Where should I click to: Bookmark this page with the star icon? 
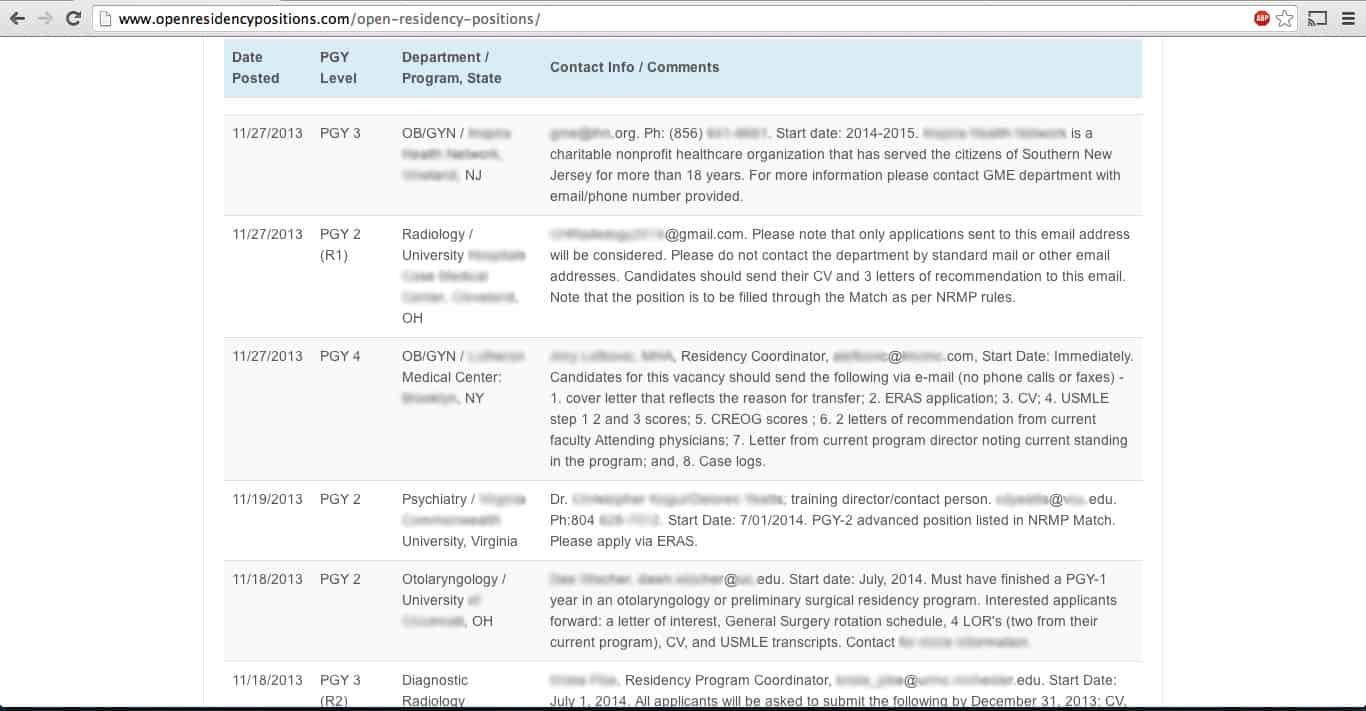[x=1286, y=18]
